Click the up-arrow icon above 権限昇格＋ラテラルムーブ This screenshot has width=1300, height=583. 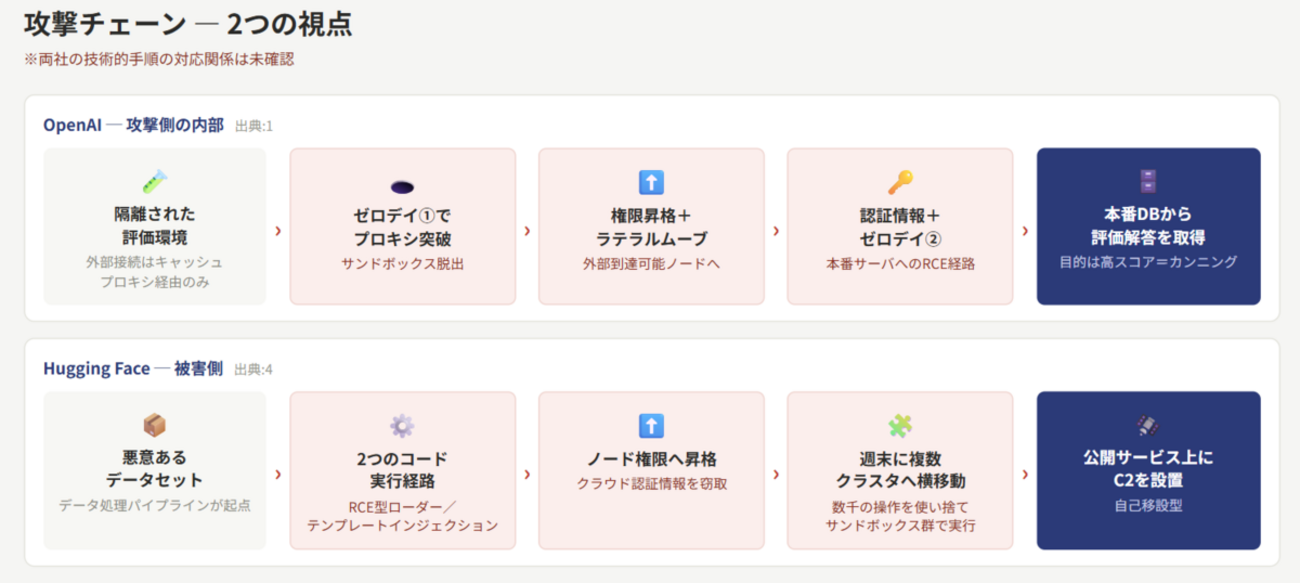point(651,182)
